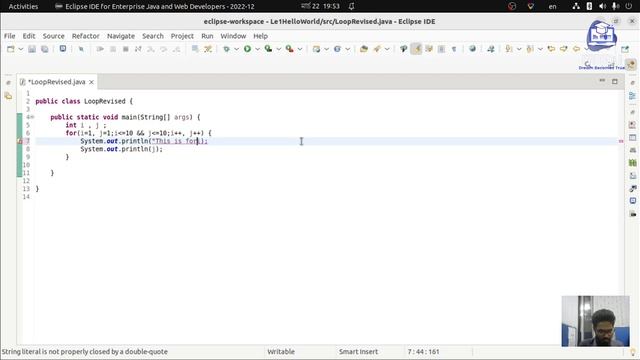Image resolution: width=640 pixels, height=360 pixels.
Task: Minimize the editor area
Action: point(602,81)
